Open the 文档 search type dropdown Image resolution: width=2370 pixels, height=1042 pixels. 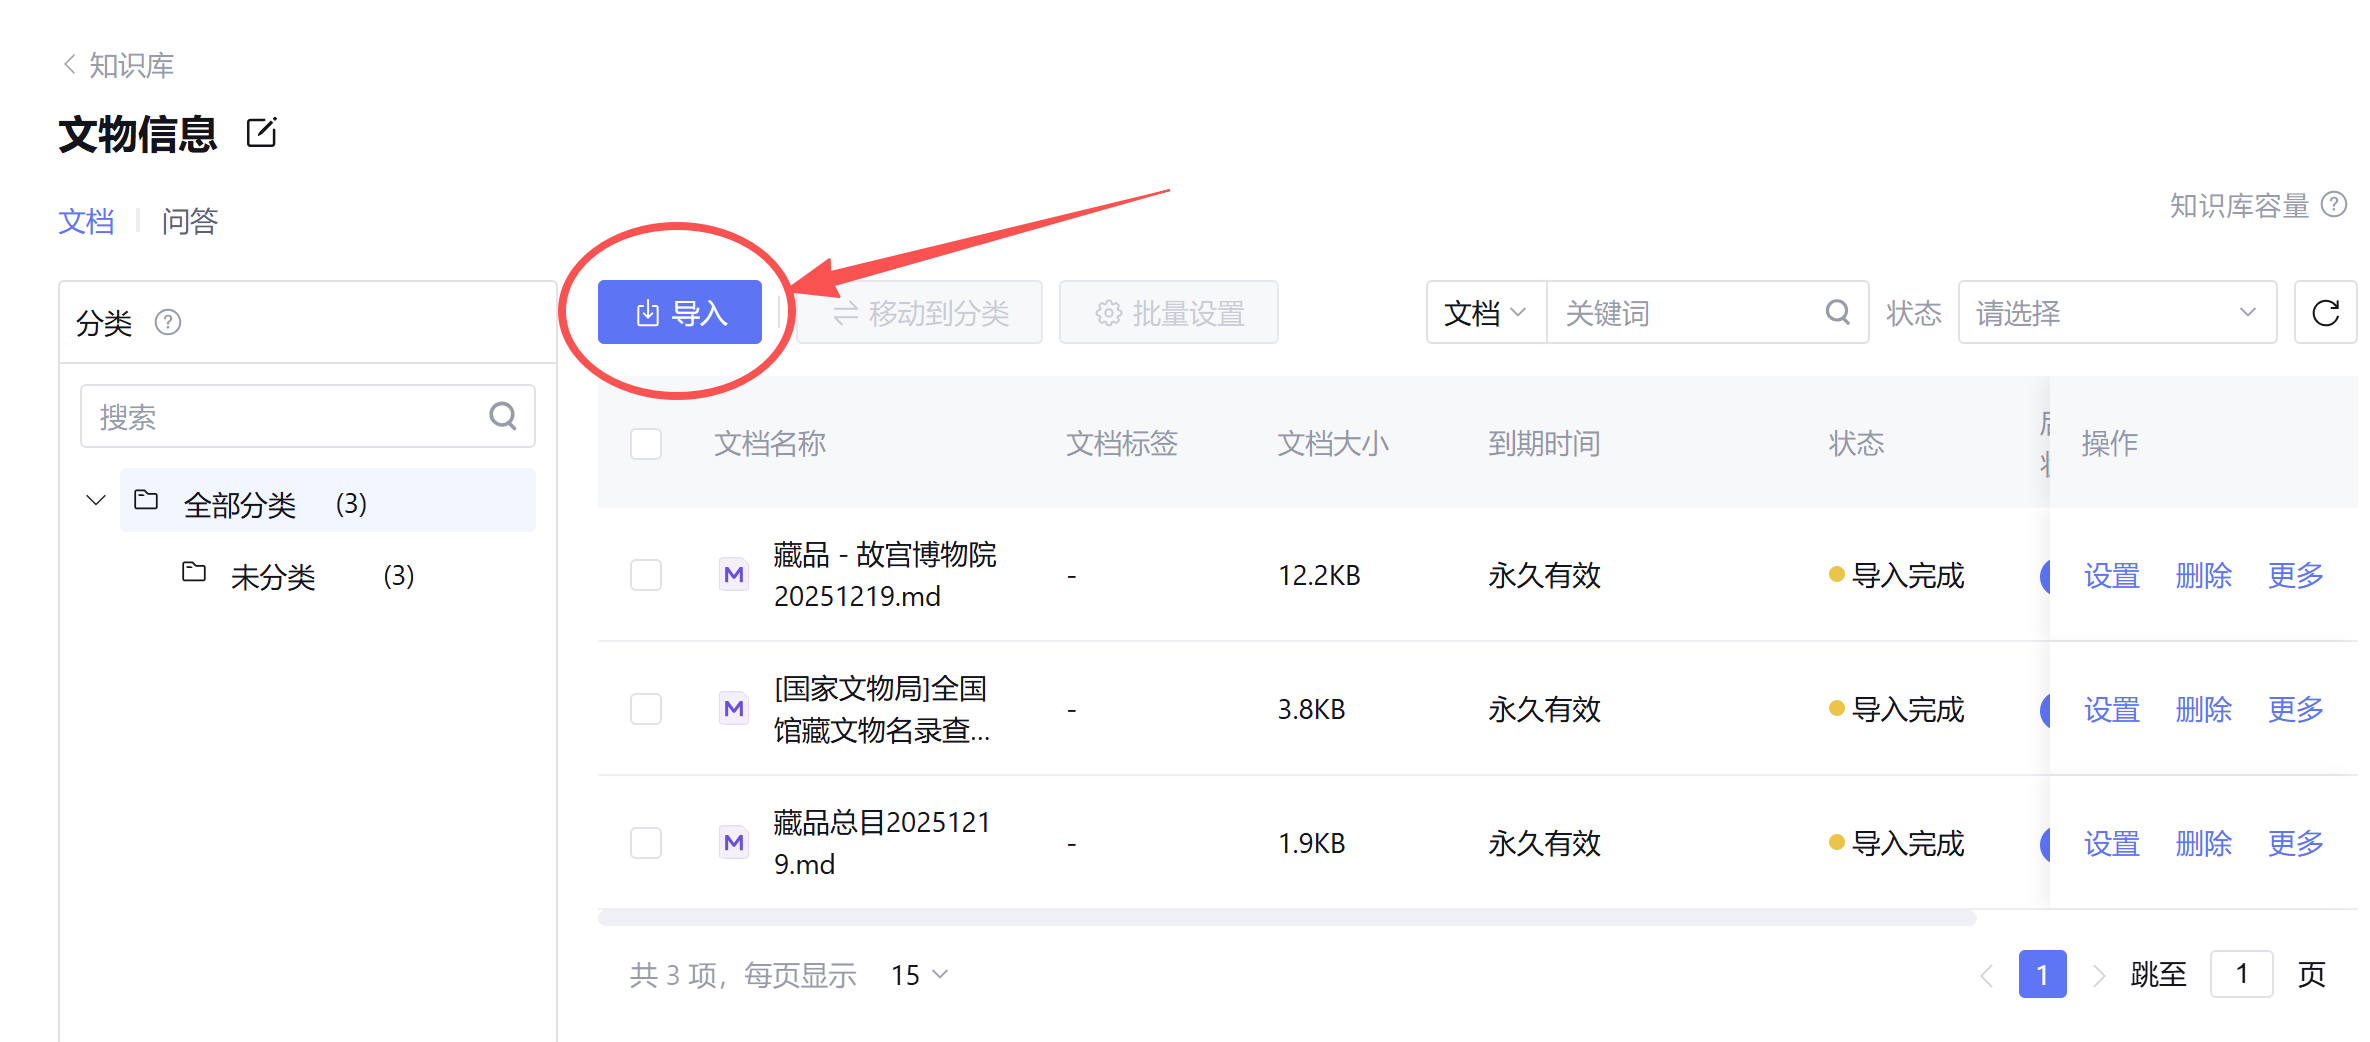[x=1485, y=313]
